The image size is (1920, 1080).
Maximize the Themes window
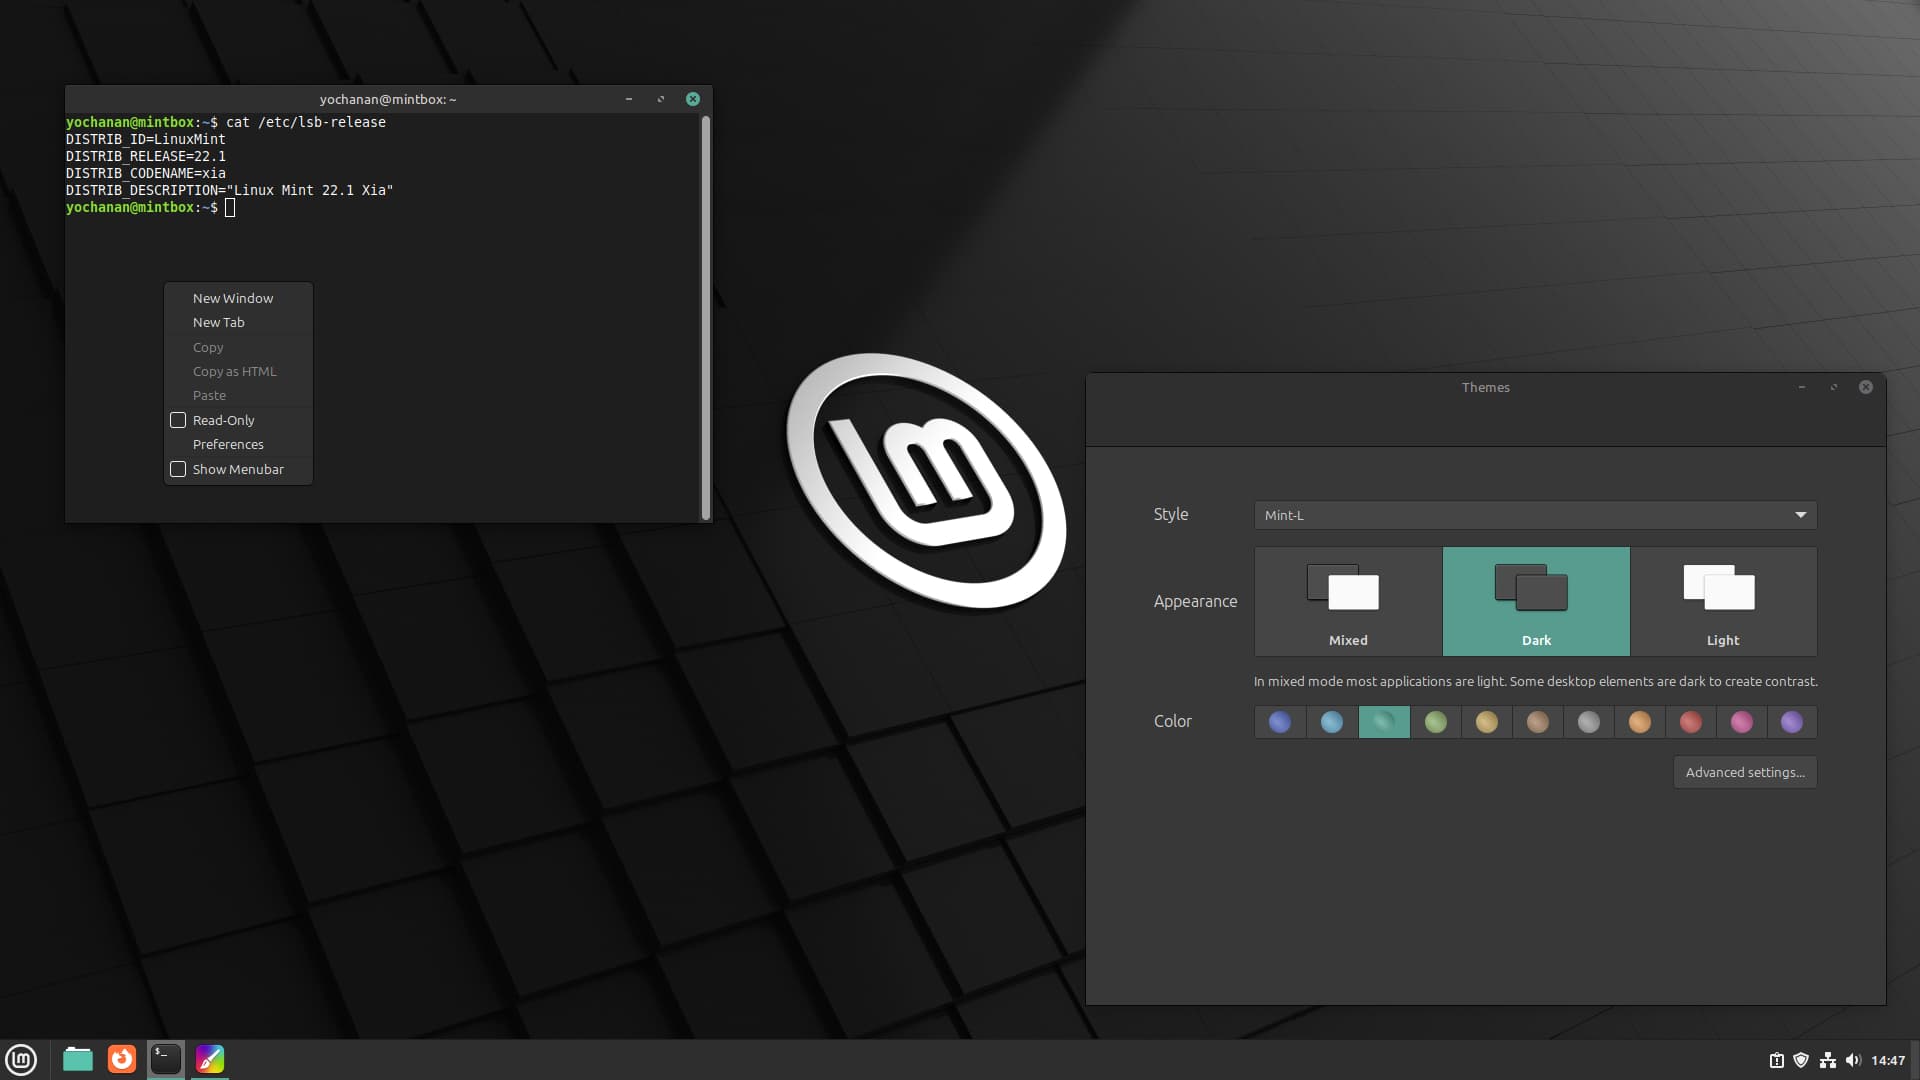[1834, 387]
